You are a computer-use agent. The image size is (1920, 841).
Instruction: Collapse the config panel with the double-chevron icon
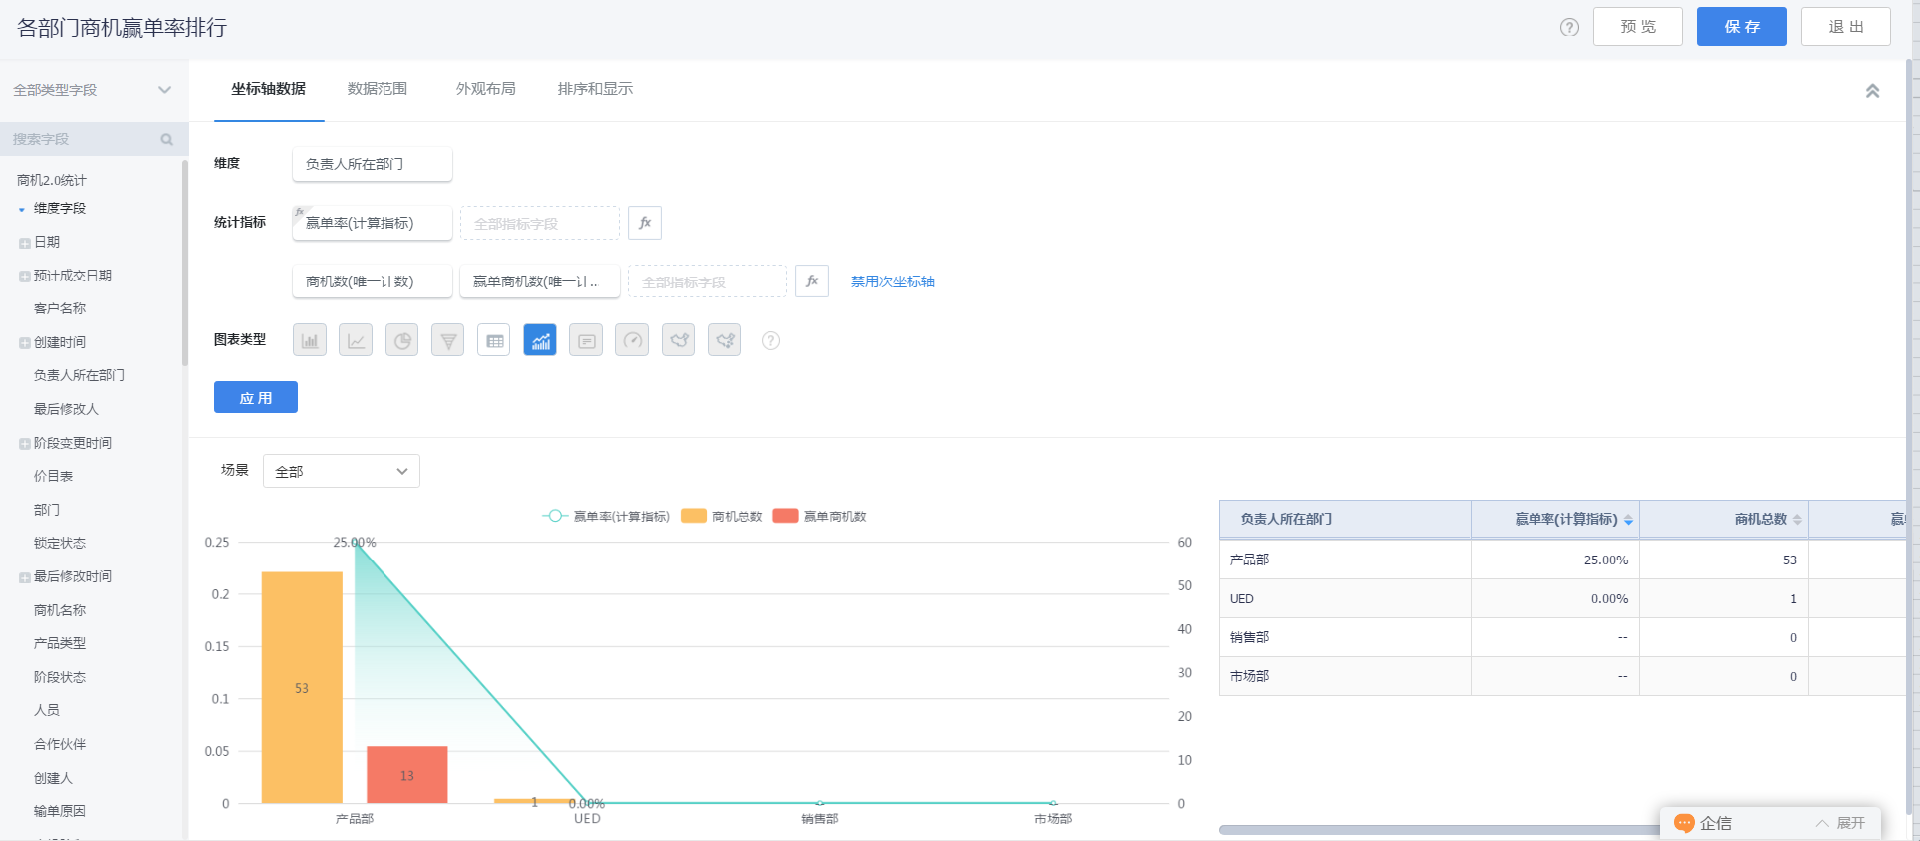point(1872,91)
